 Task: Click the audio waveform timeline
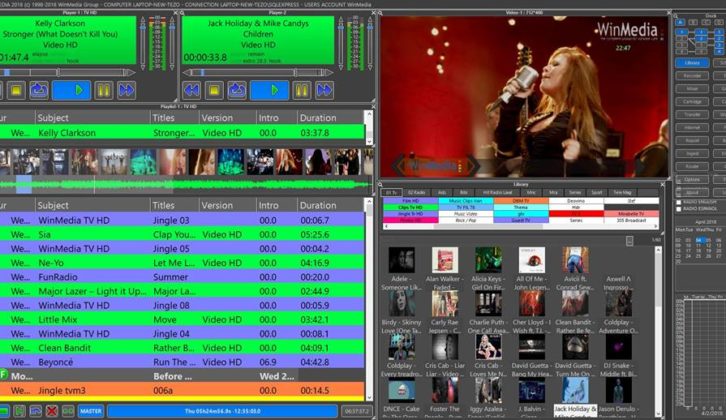tap(185, 185)
